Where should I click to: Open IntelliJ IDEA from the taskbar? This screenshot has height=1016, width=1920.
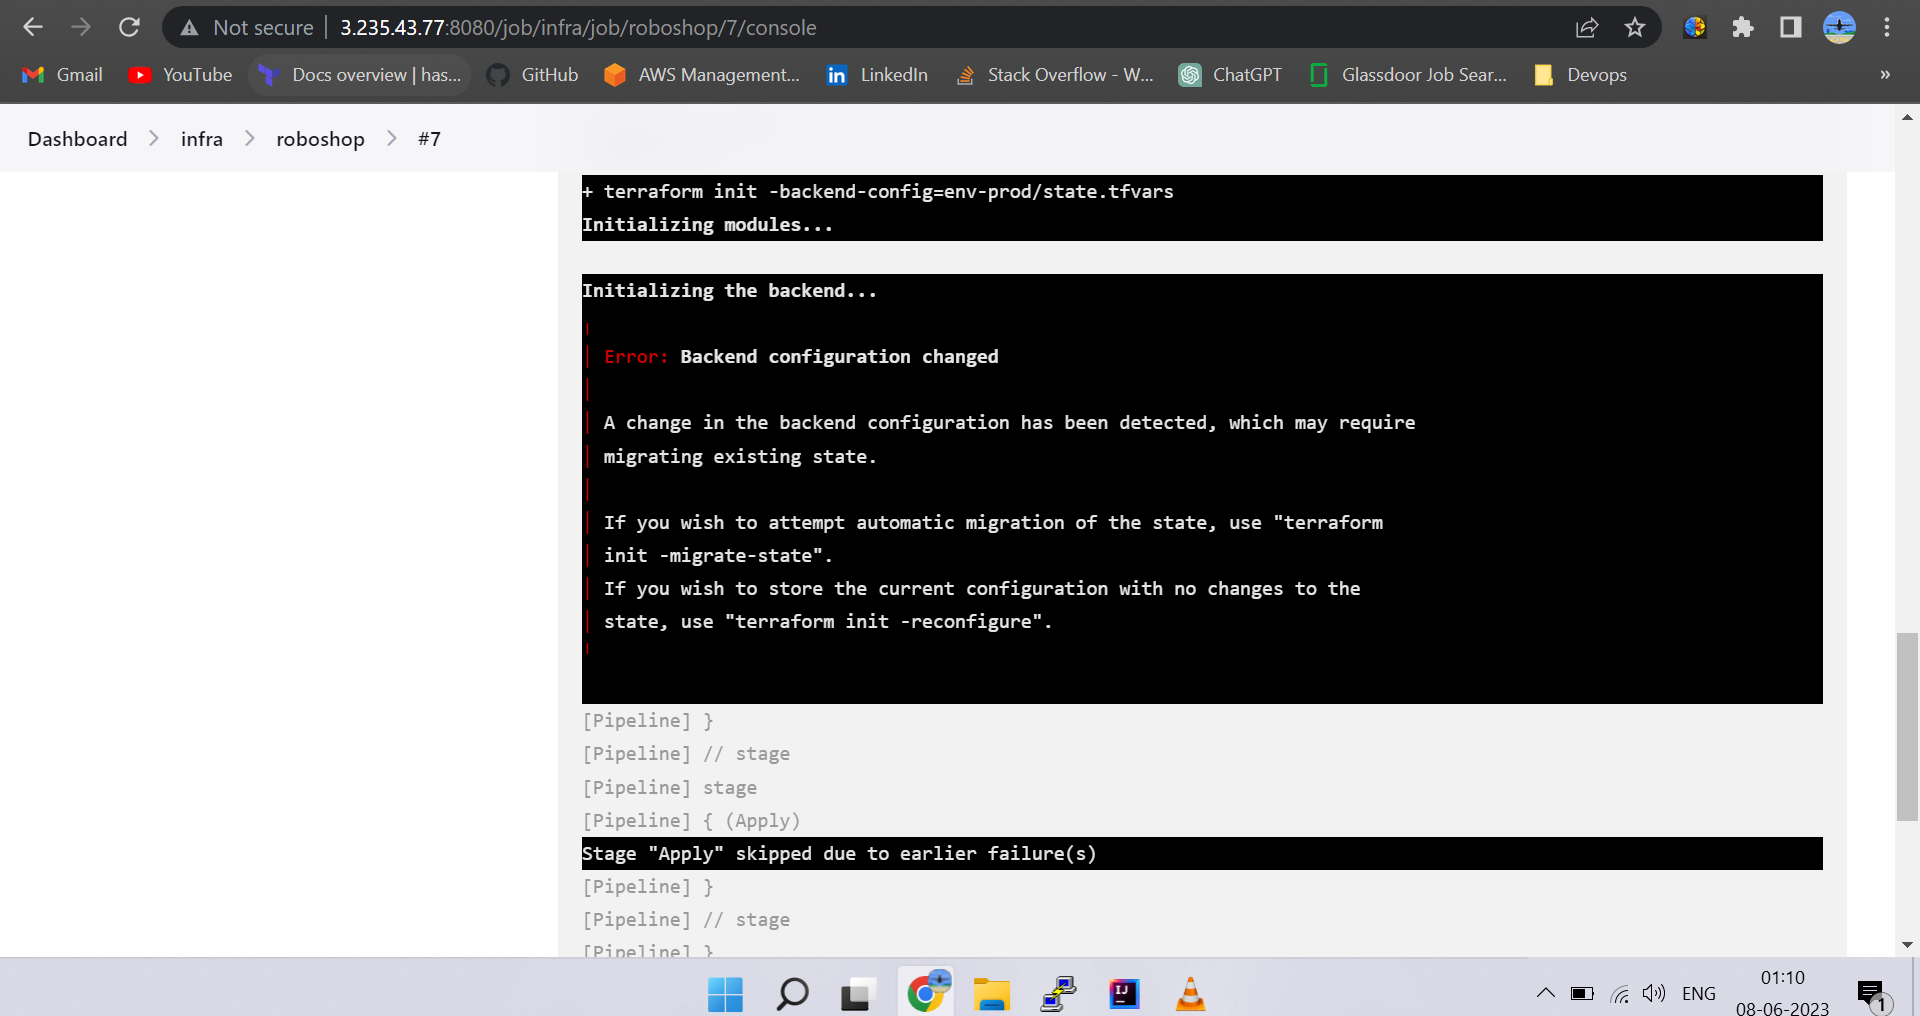(x=1124, y=994)
